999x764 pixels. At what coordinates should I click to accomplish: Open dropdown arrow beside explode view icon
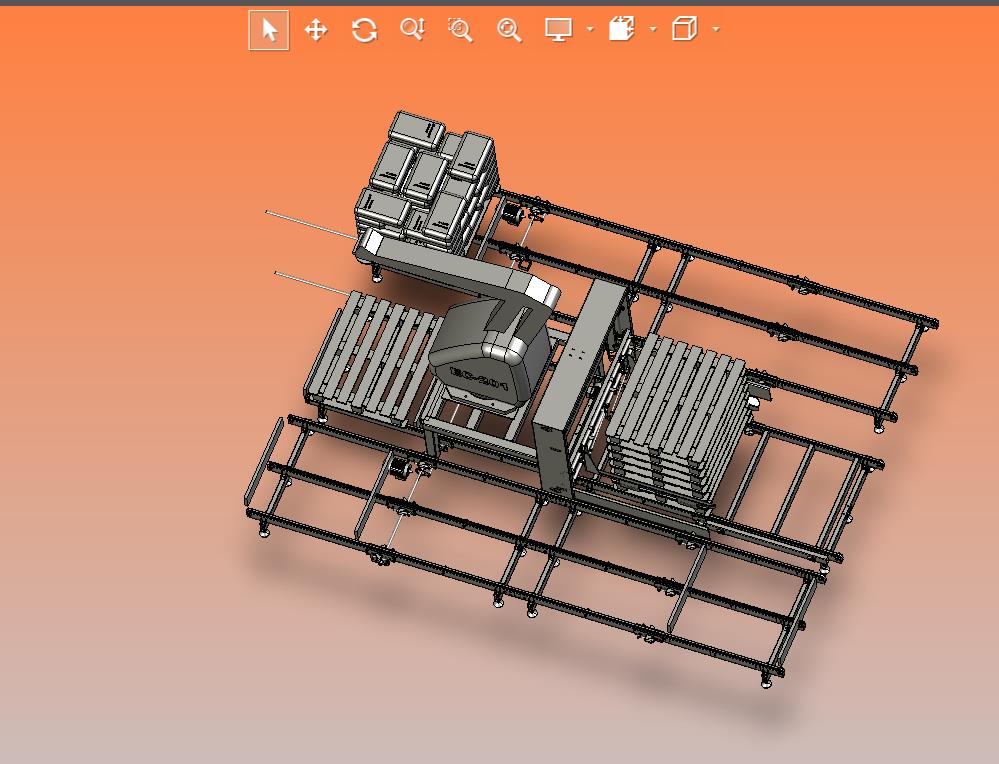(653, 29)
